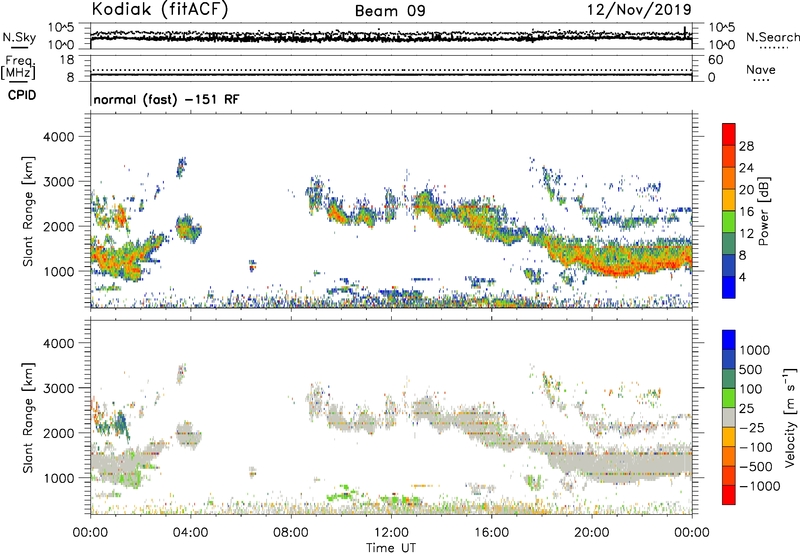The width and height of the screenshot is (800, 554).
Task: Click the "08:00" time axis label
Action: point(290,533)
